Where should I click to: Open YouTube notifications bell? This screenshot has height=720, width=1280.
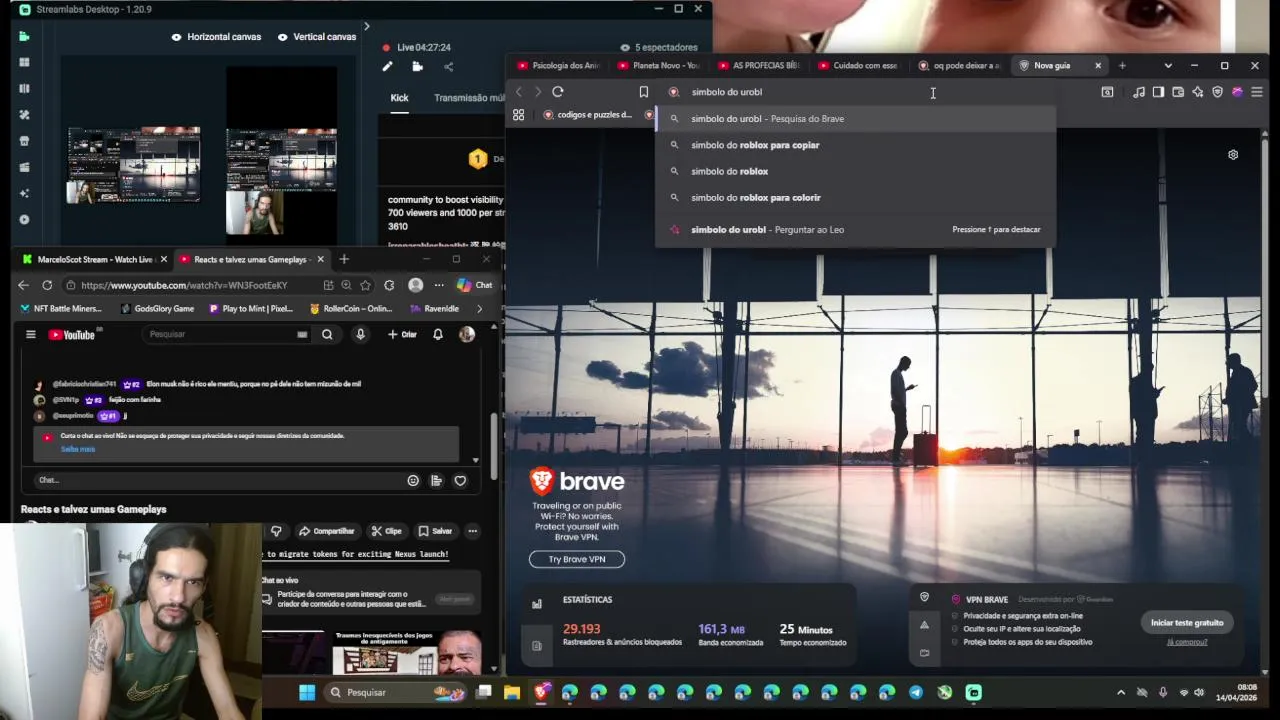click(437, 334)
